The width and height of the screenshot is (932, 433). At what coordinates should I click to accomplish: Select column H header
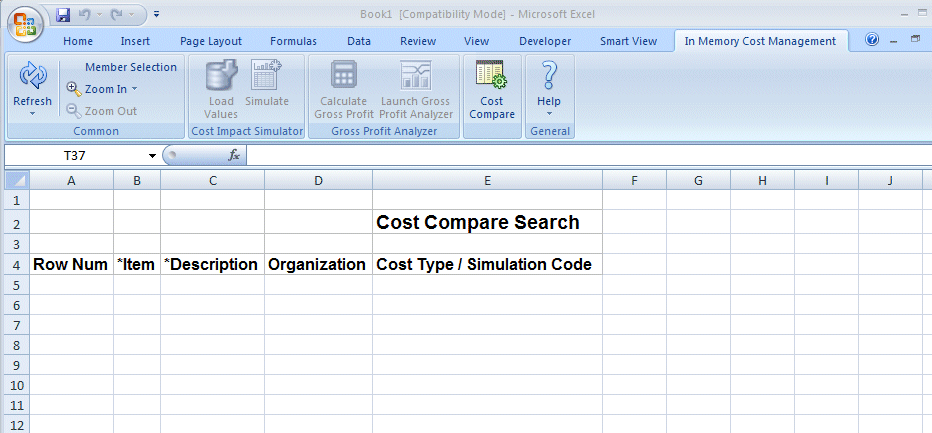(x=763, y=181)
